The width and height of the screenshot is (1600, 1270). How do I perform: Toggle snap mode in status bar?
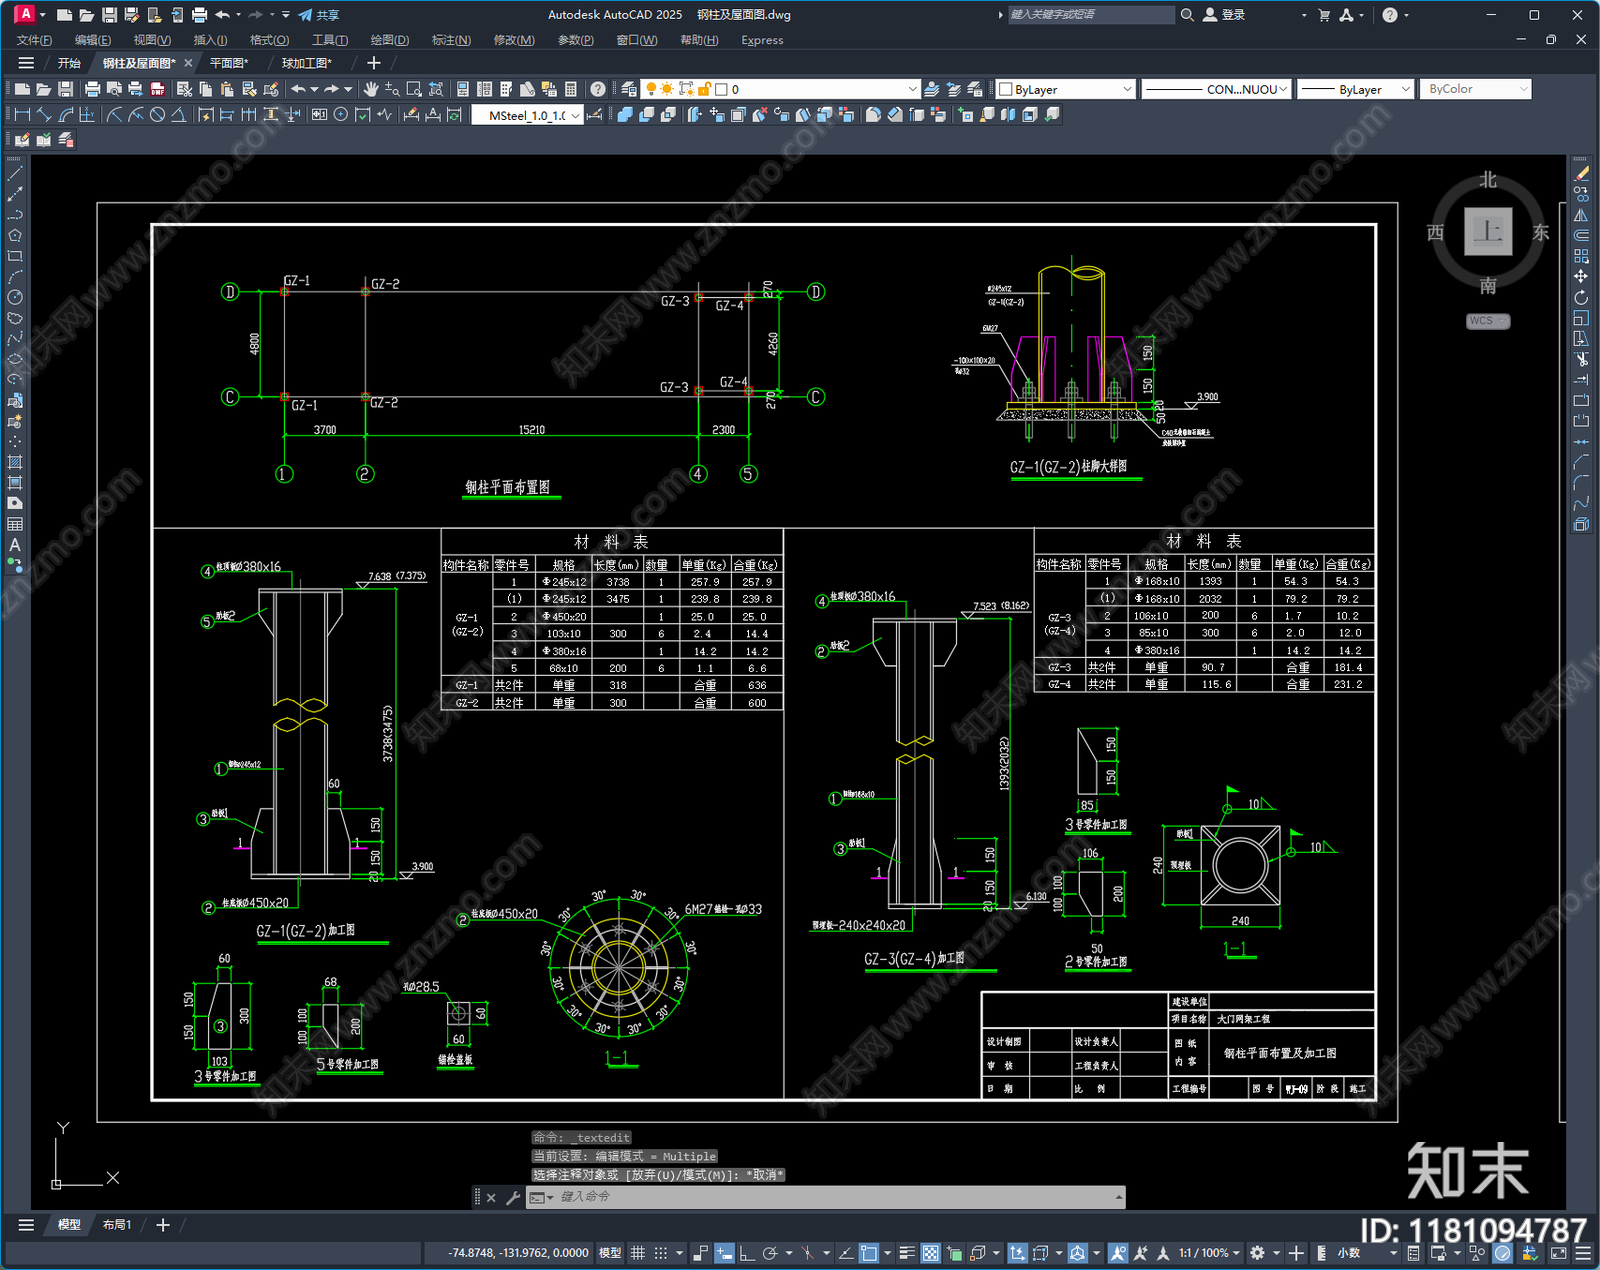click(660, 1253)
